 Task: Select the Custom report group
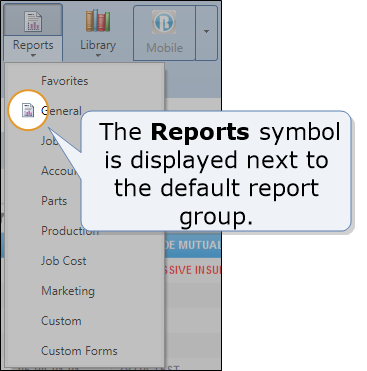61,321
